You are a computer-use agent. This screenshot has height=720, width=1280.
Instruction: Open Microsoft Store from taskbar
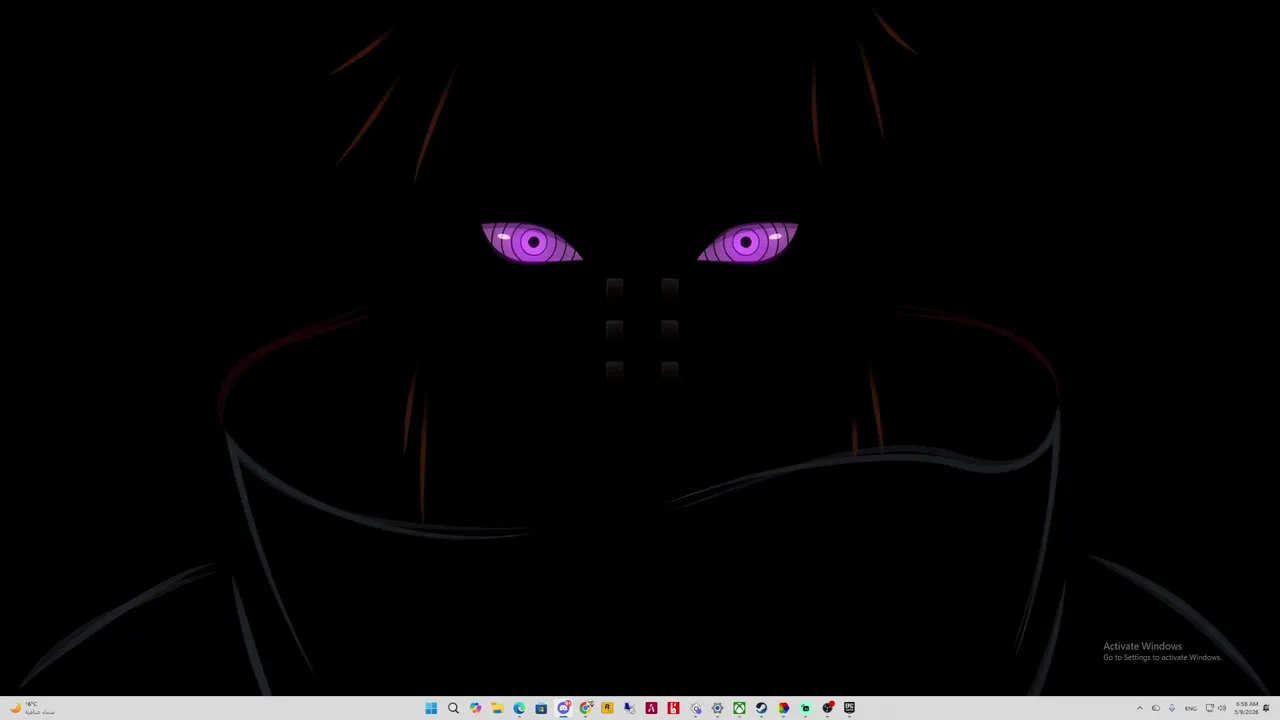point(541,708)
